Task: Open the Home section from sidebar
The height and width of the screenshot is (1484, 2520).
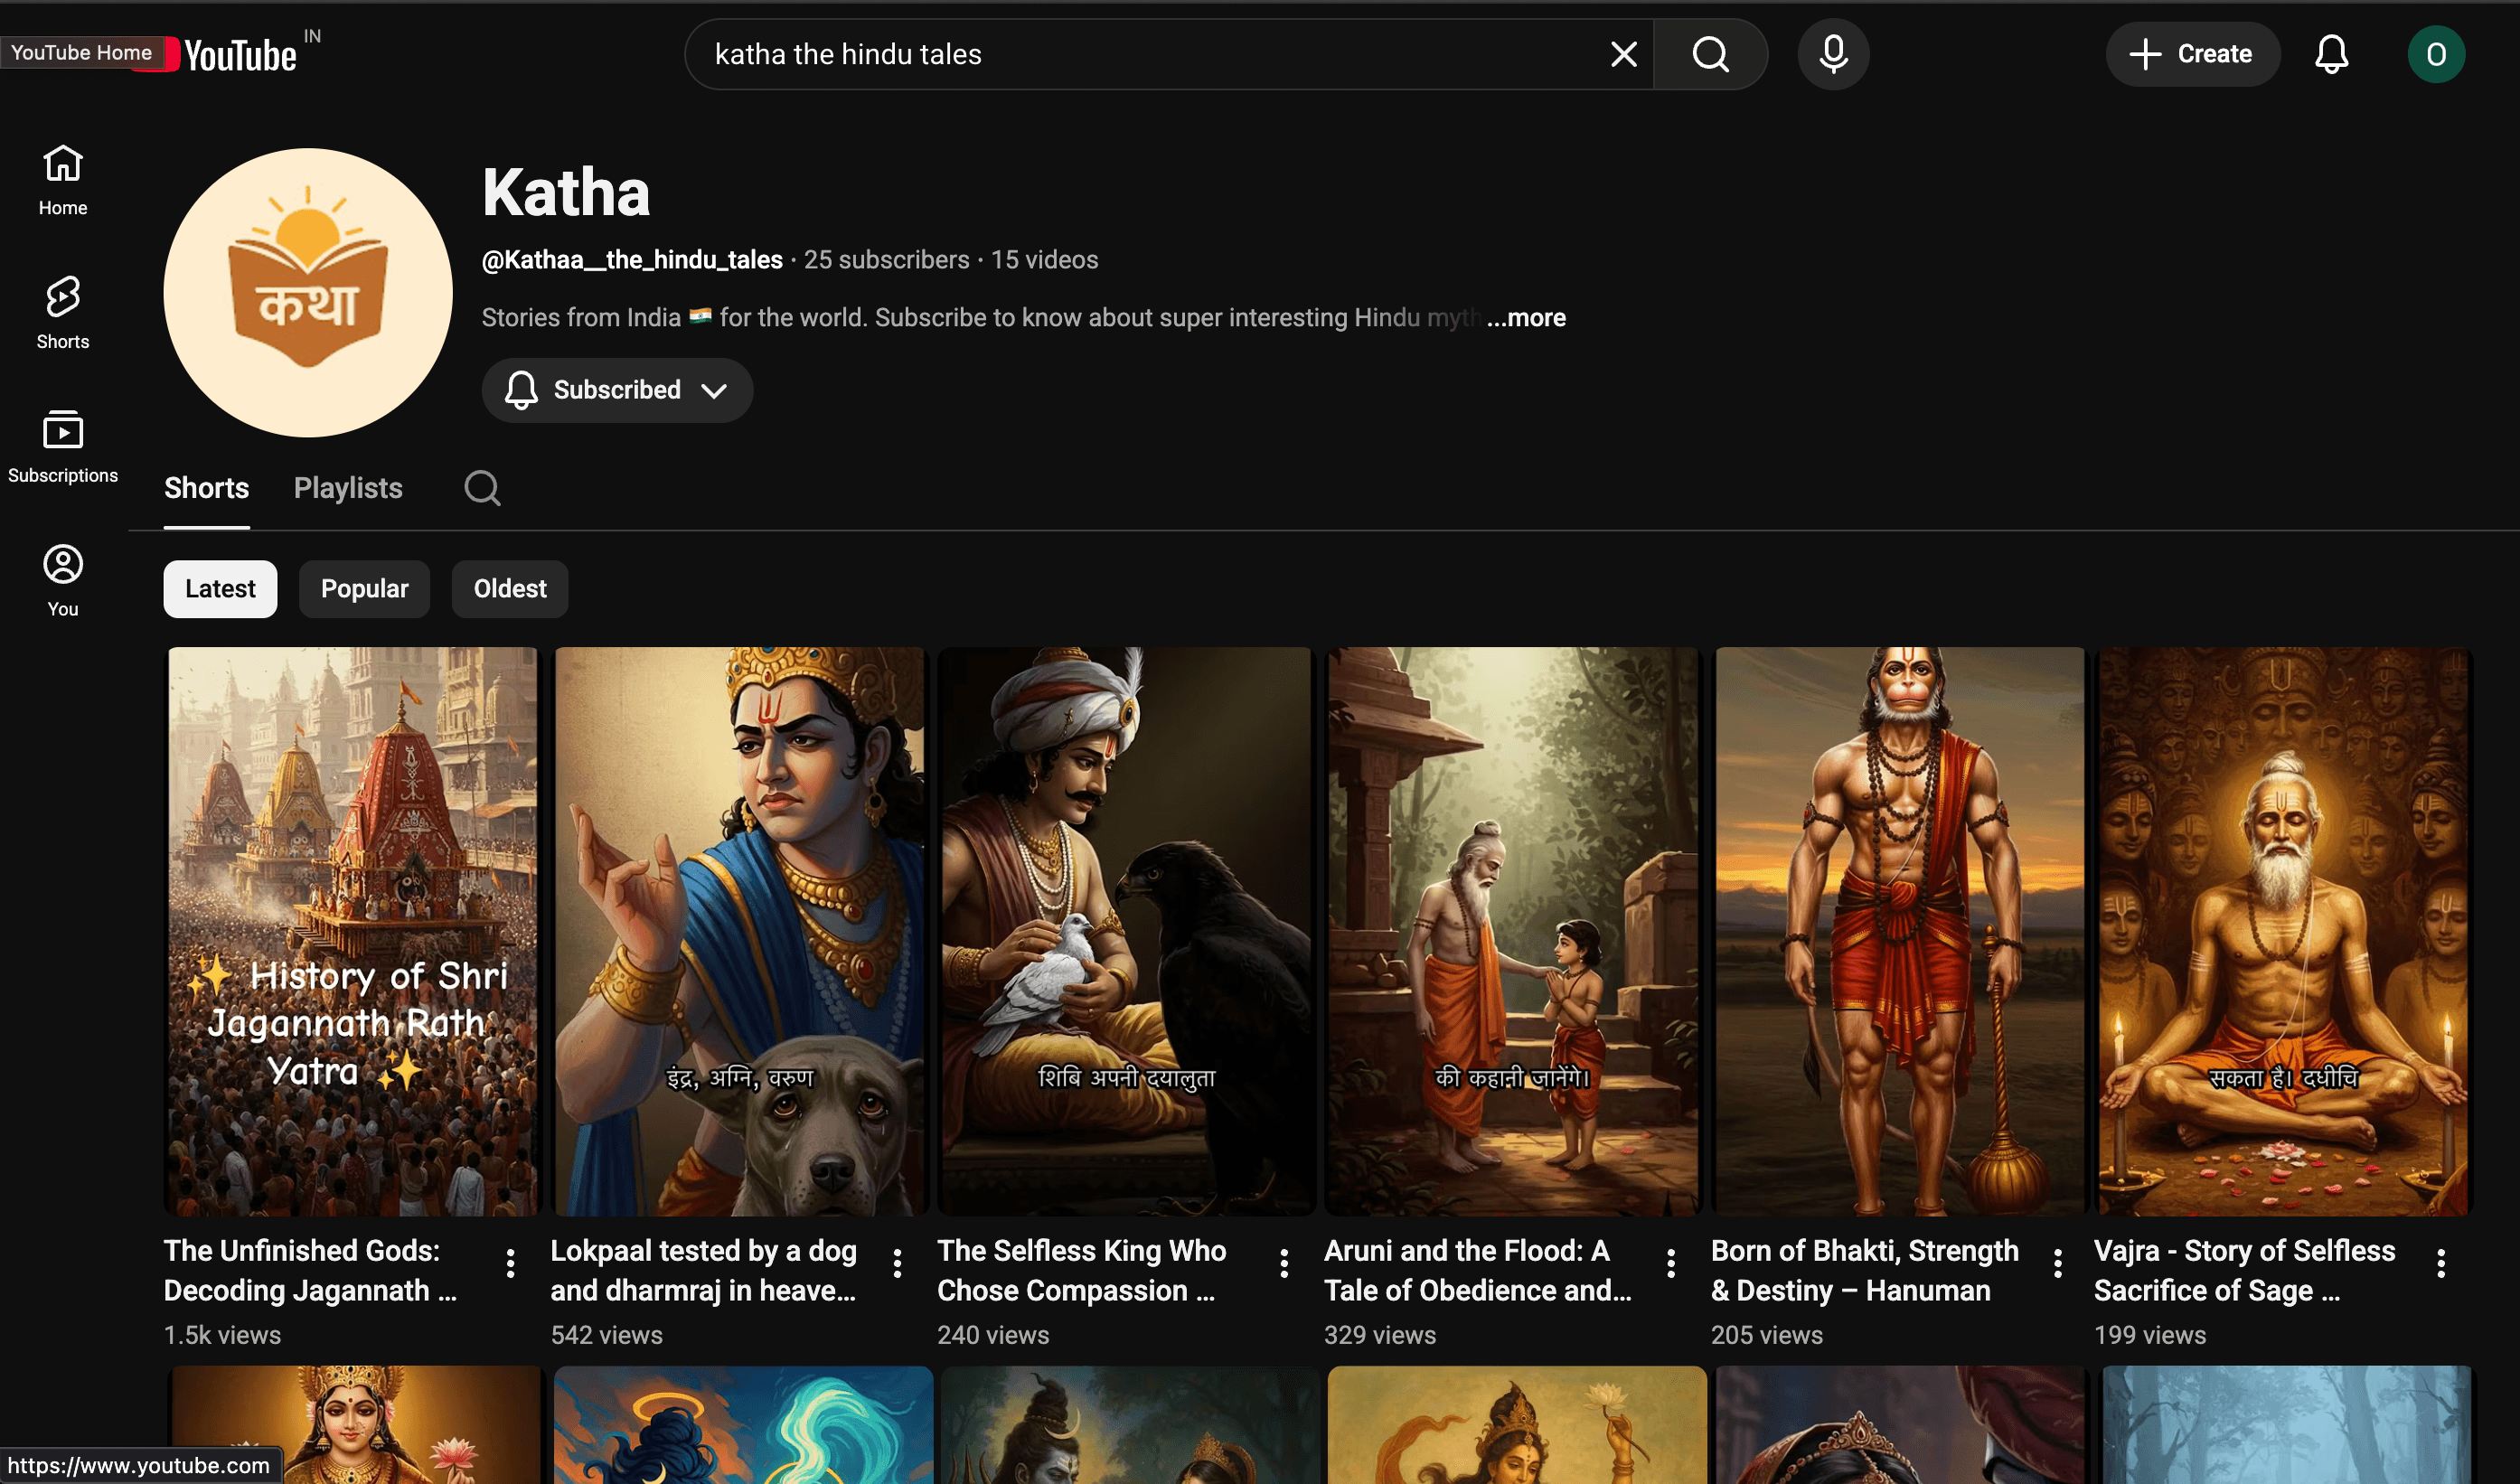Action: click(62, 180)
